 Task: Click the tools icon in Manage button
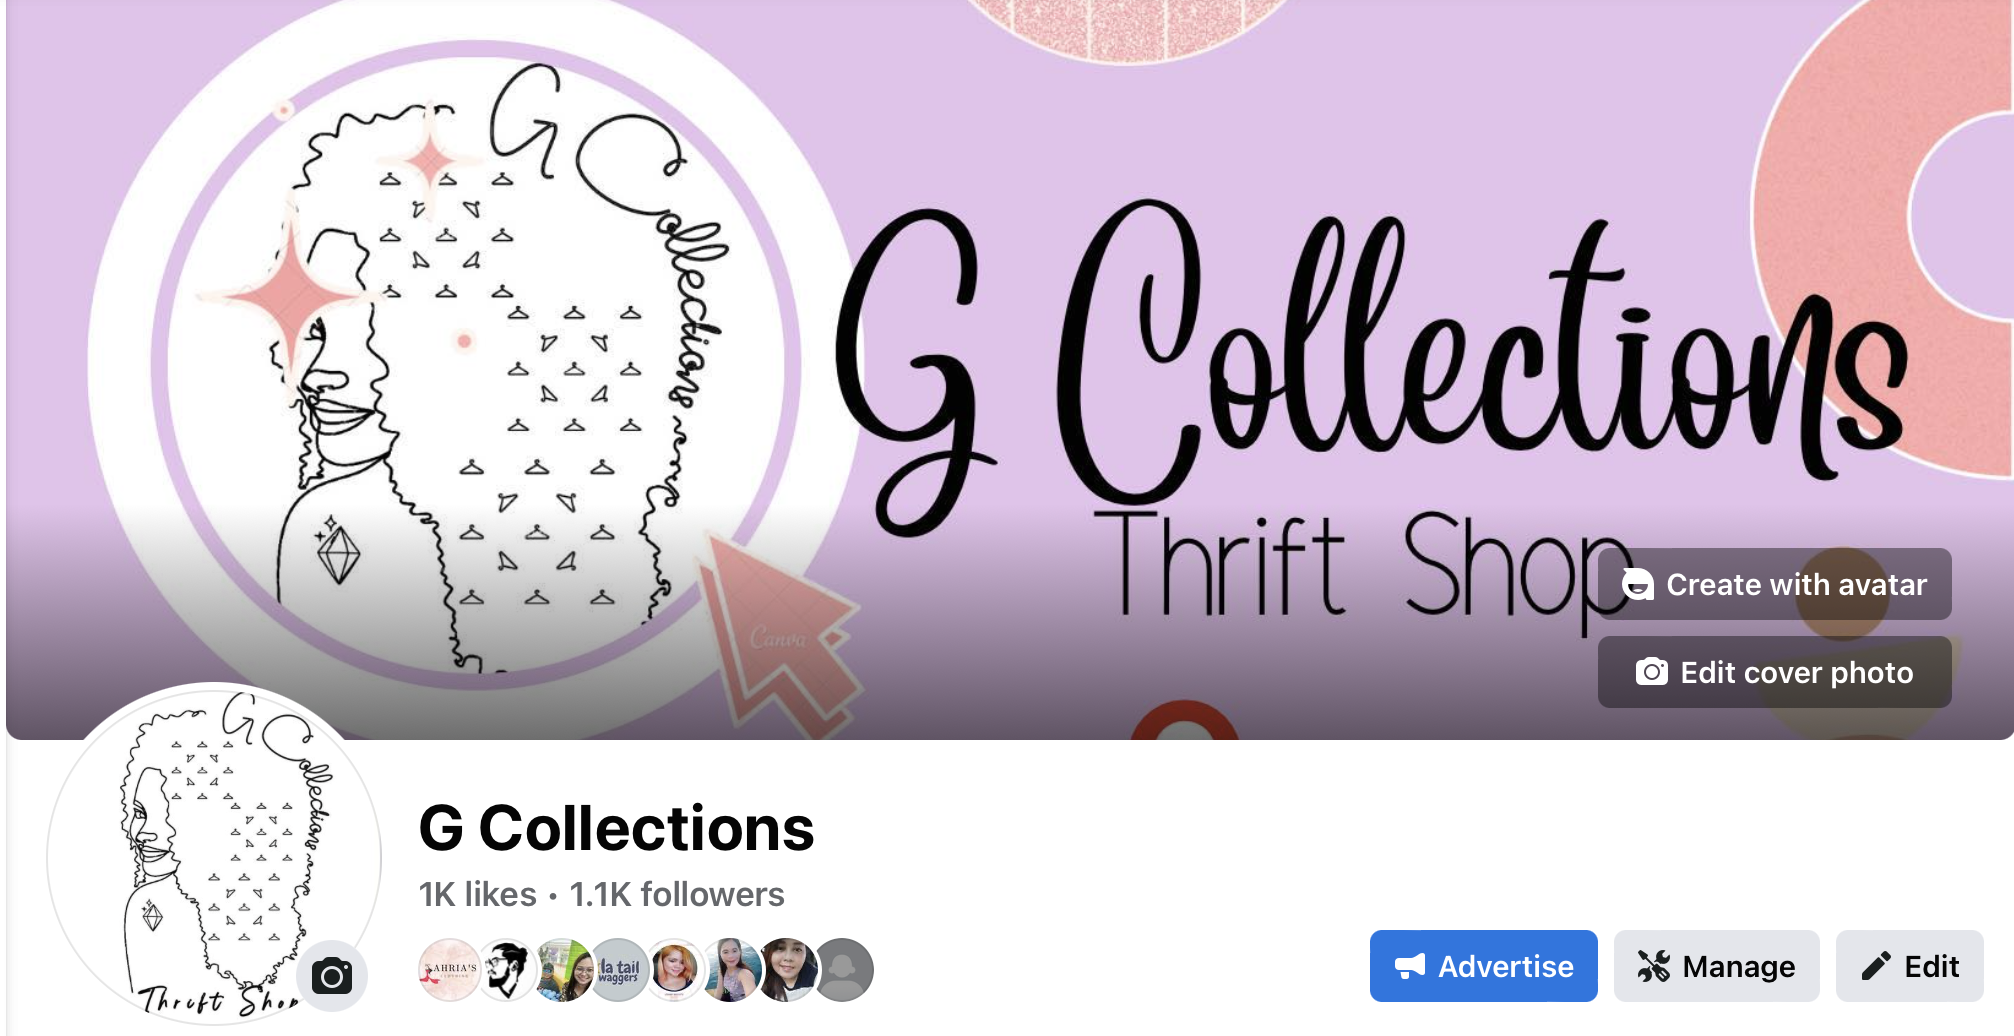pos(1654,966)
